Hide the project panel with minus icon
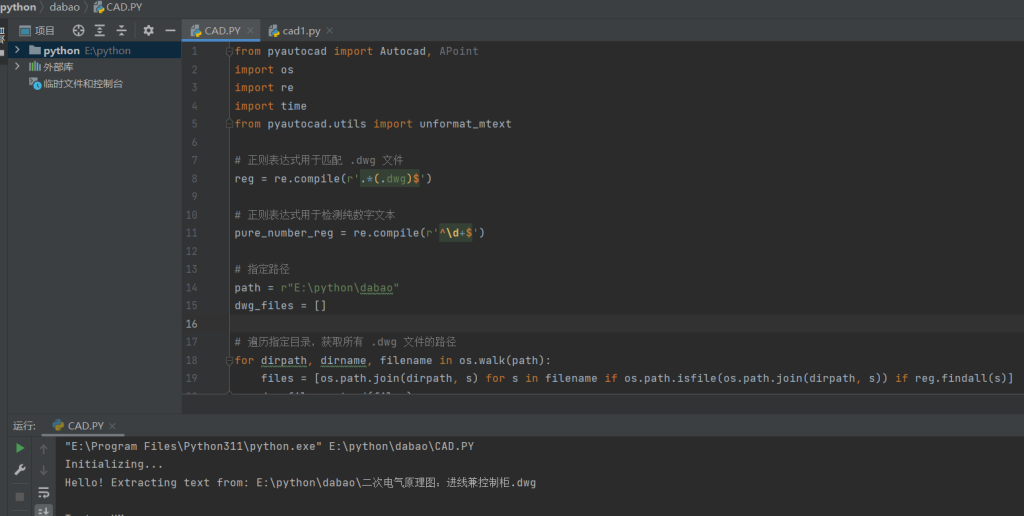Image resolution: width=1024 pixels, height=516 pixels. (x=170, y=31)
